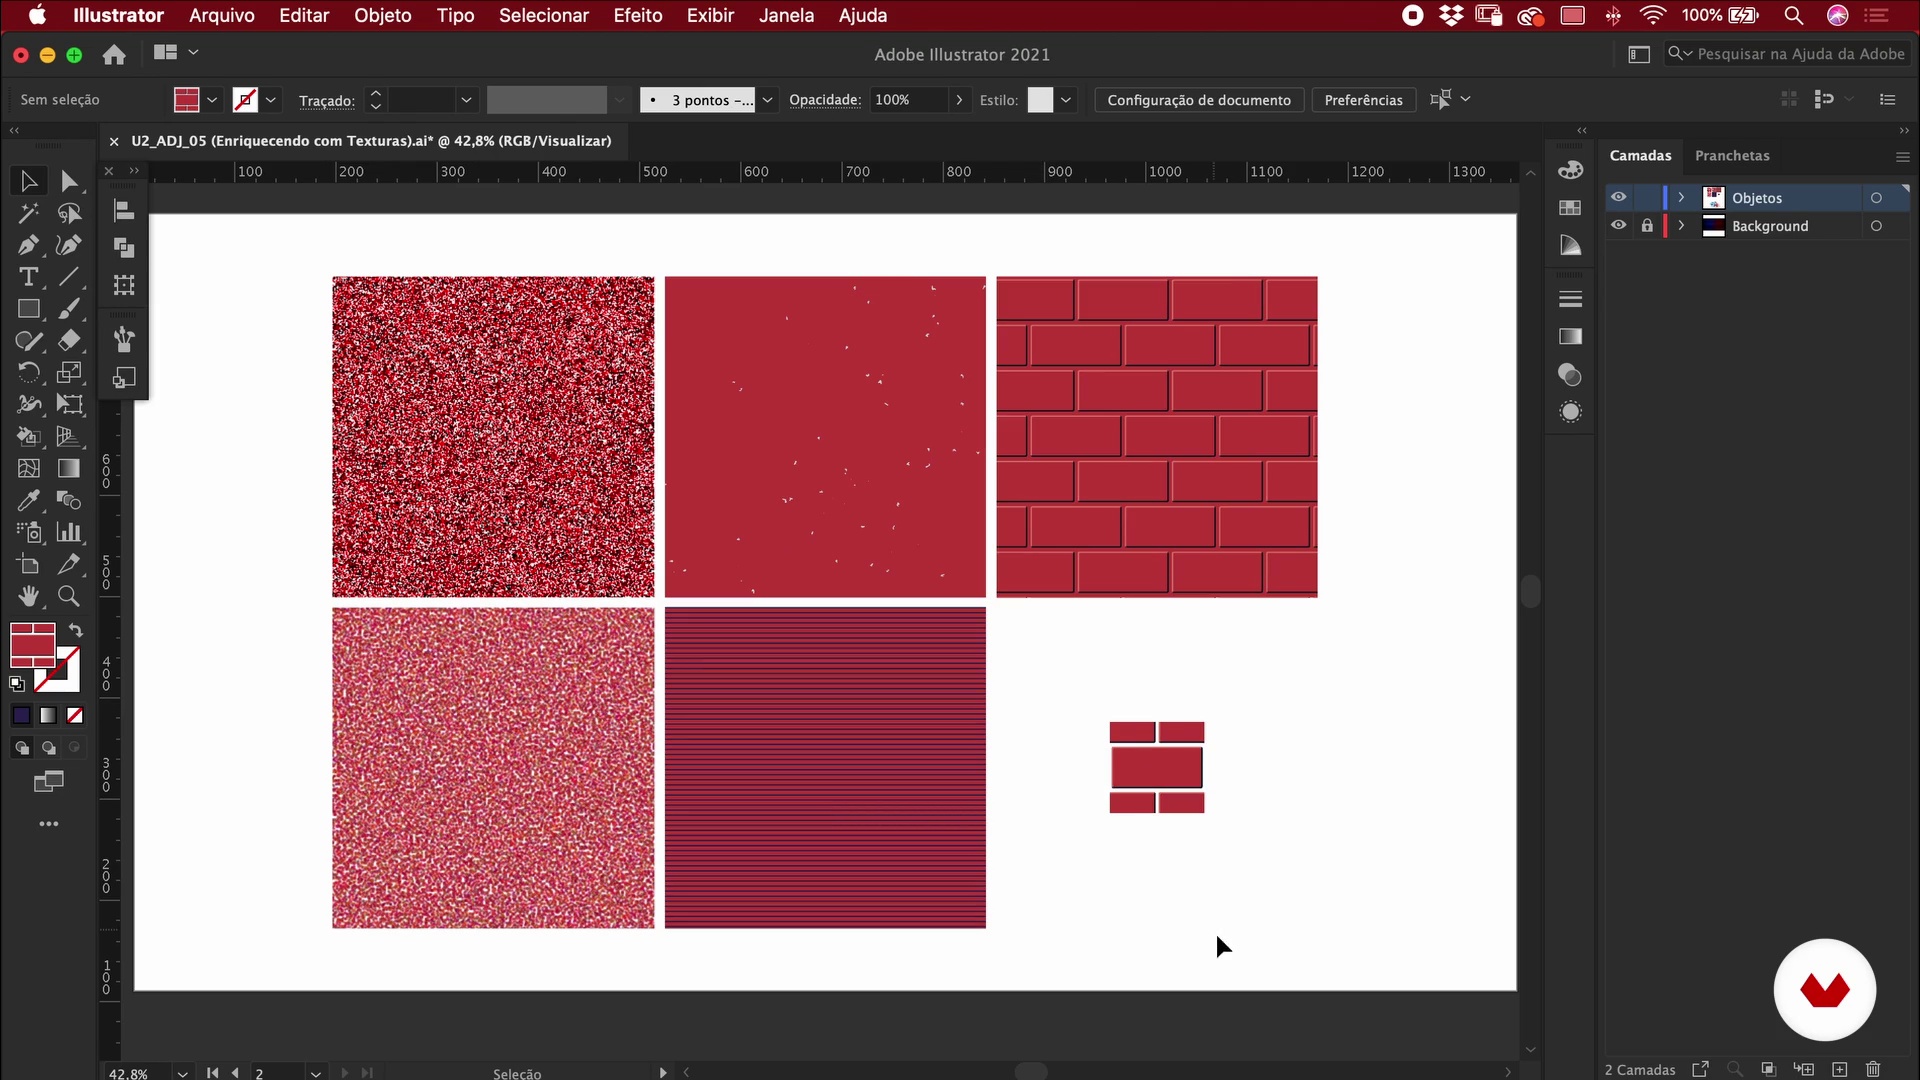Image resolution: width=1920 pixels, height=1080 pixels.
Task: Select the Direct Selection tool
Action: pos(69,181)
